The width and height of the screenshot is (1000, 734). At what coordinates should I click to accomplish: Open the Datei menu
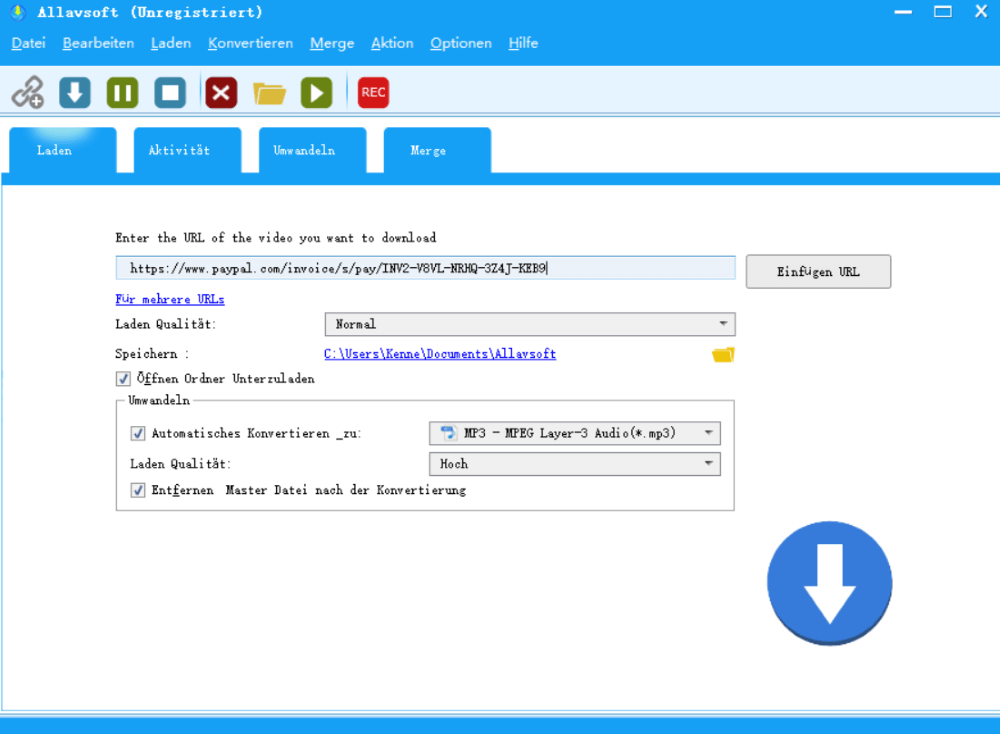(29, 43)
